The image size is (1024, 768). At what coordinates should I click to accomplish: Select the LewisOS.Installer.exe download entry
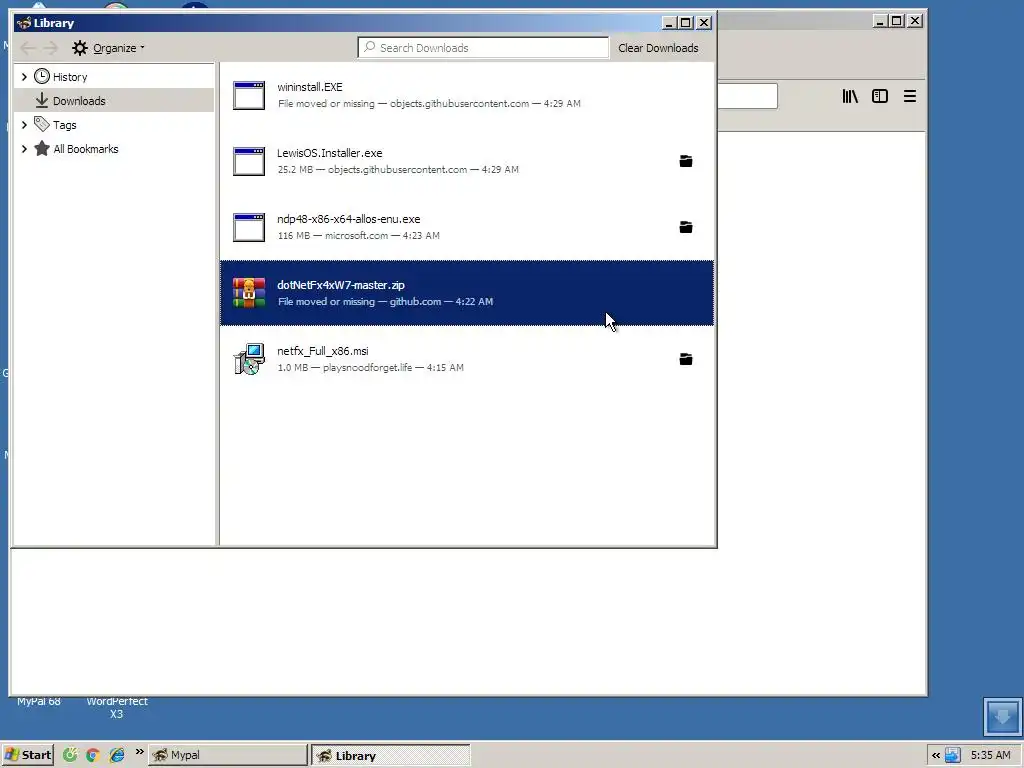(x=467, y=161)
